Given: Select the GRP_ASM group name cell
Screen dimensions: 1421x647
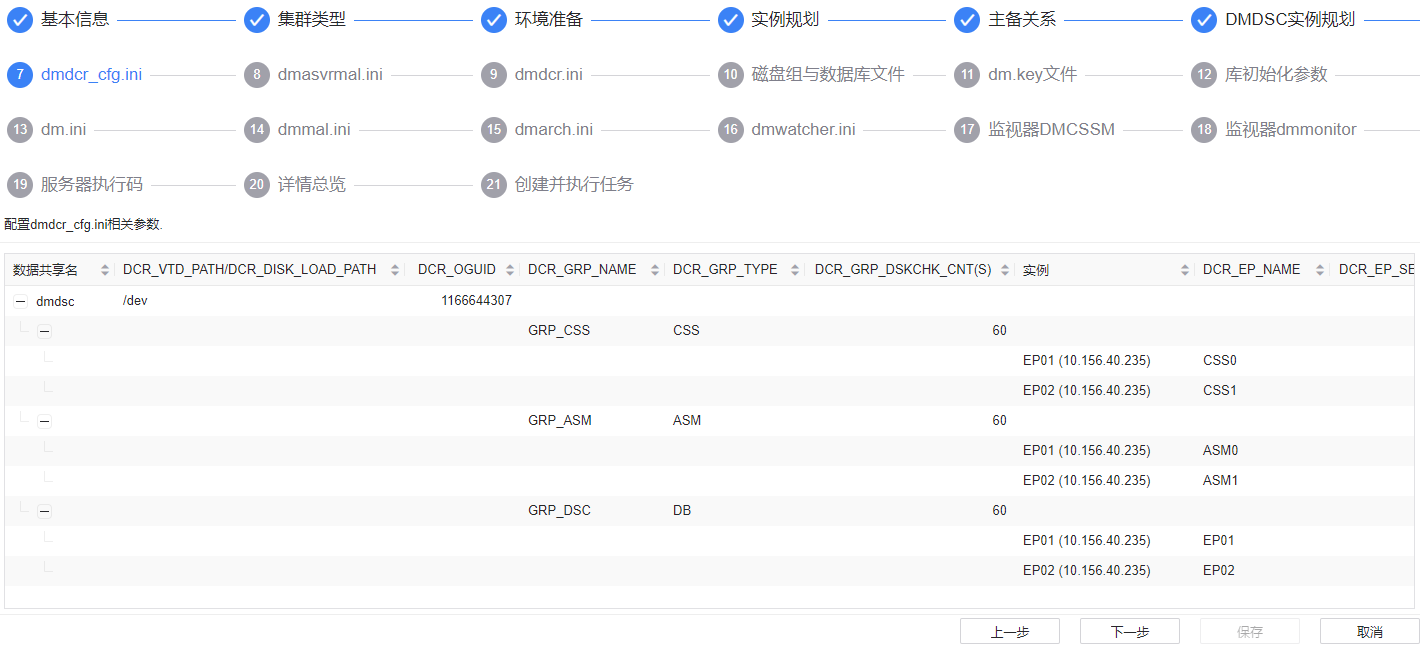Looking at the screenshot, I should (x=560, y=421).
